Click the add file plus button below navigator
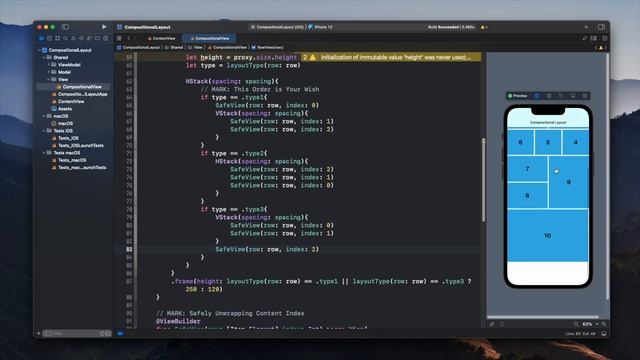The image size is (640, 360). point(39,333)
